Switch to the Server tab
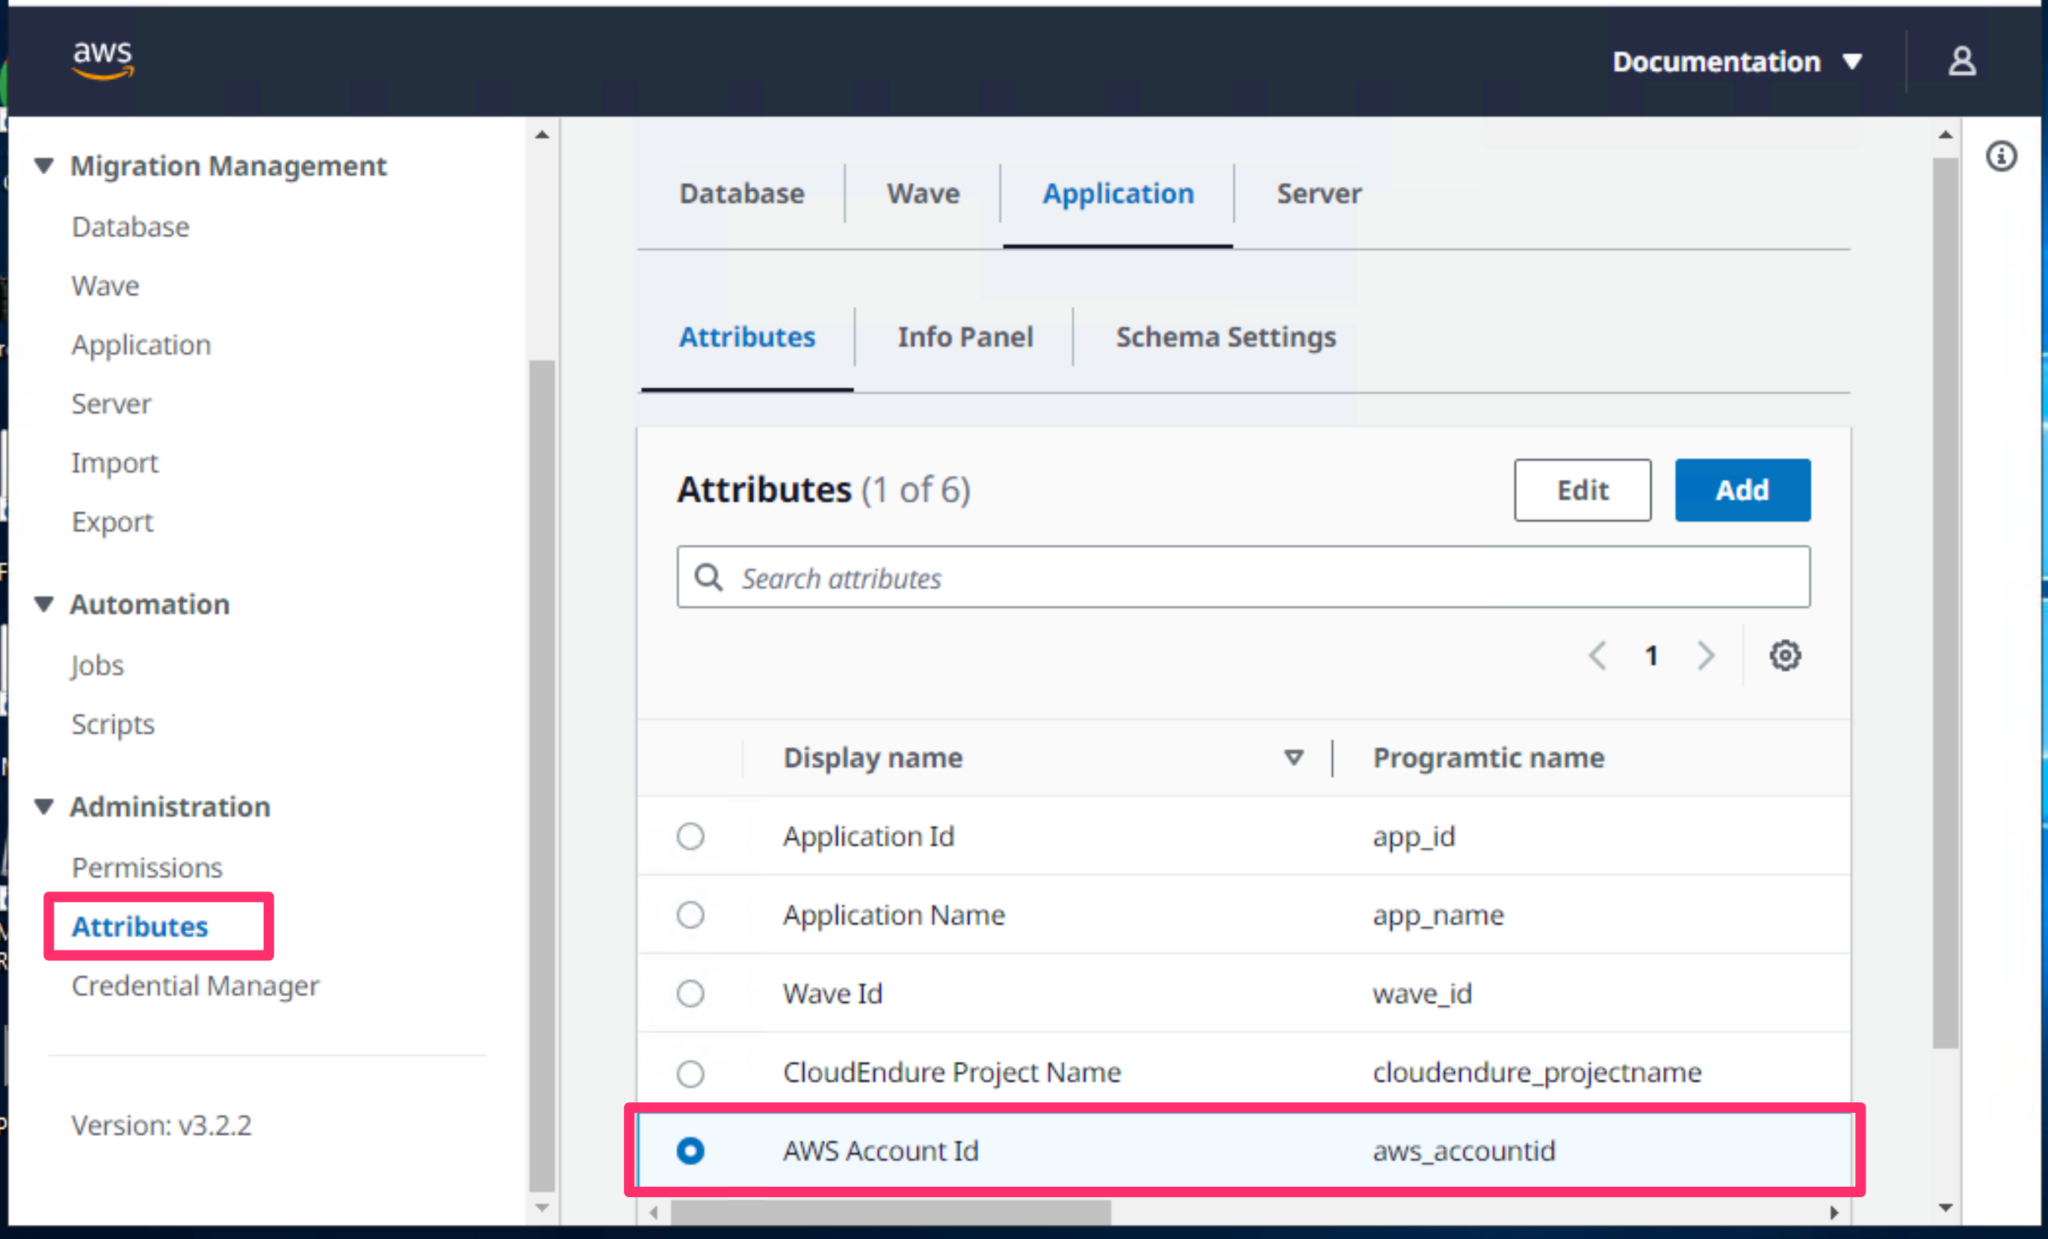 tap(1317, 193)
